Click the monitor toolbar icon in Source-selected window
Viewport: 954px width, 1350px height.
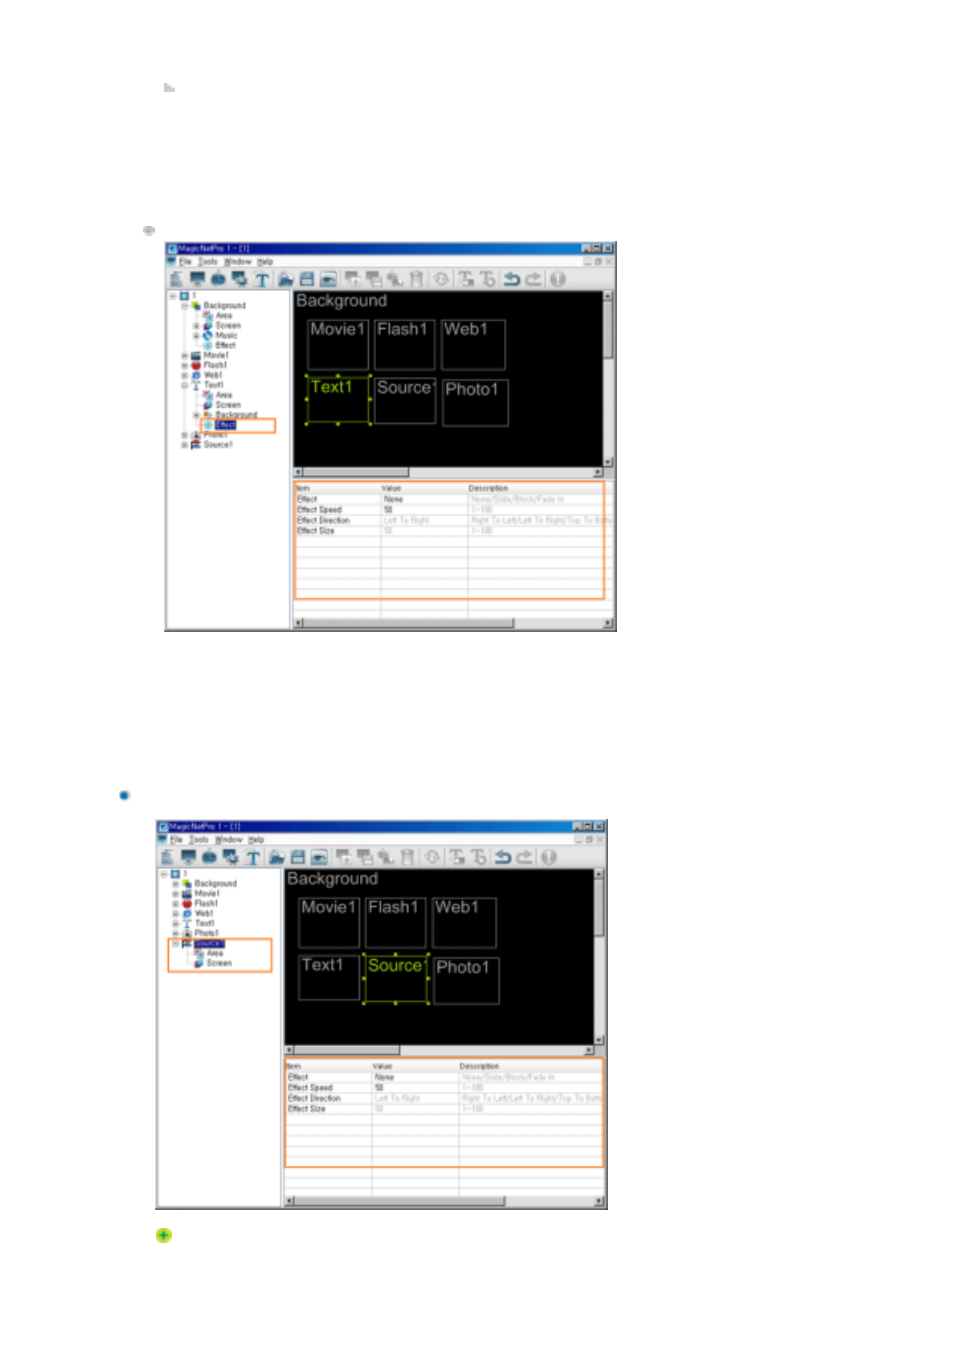188,857
